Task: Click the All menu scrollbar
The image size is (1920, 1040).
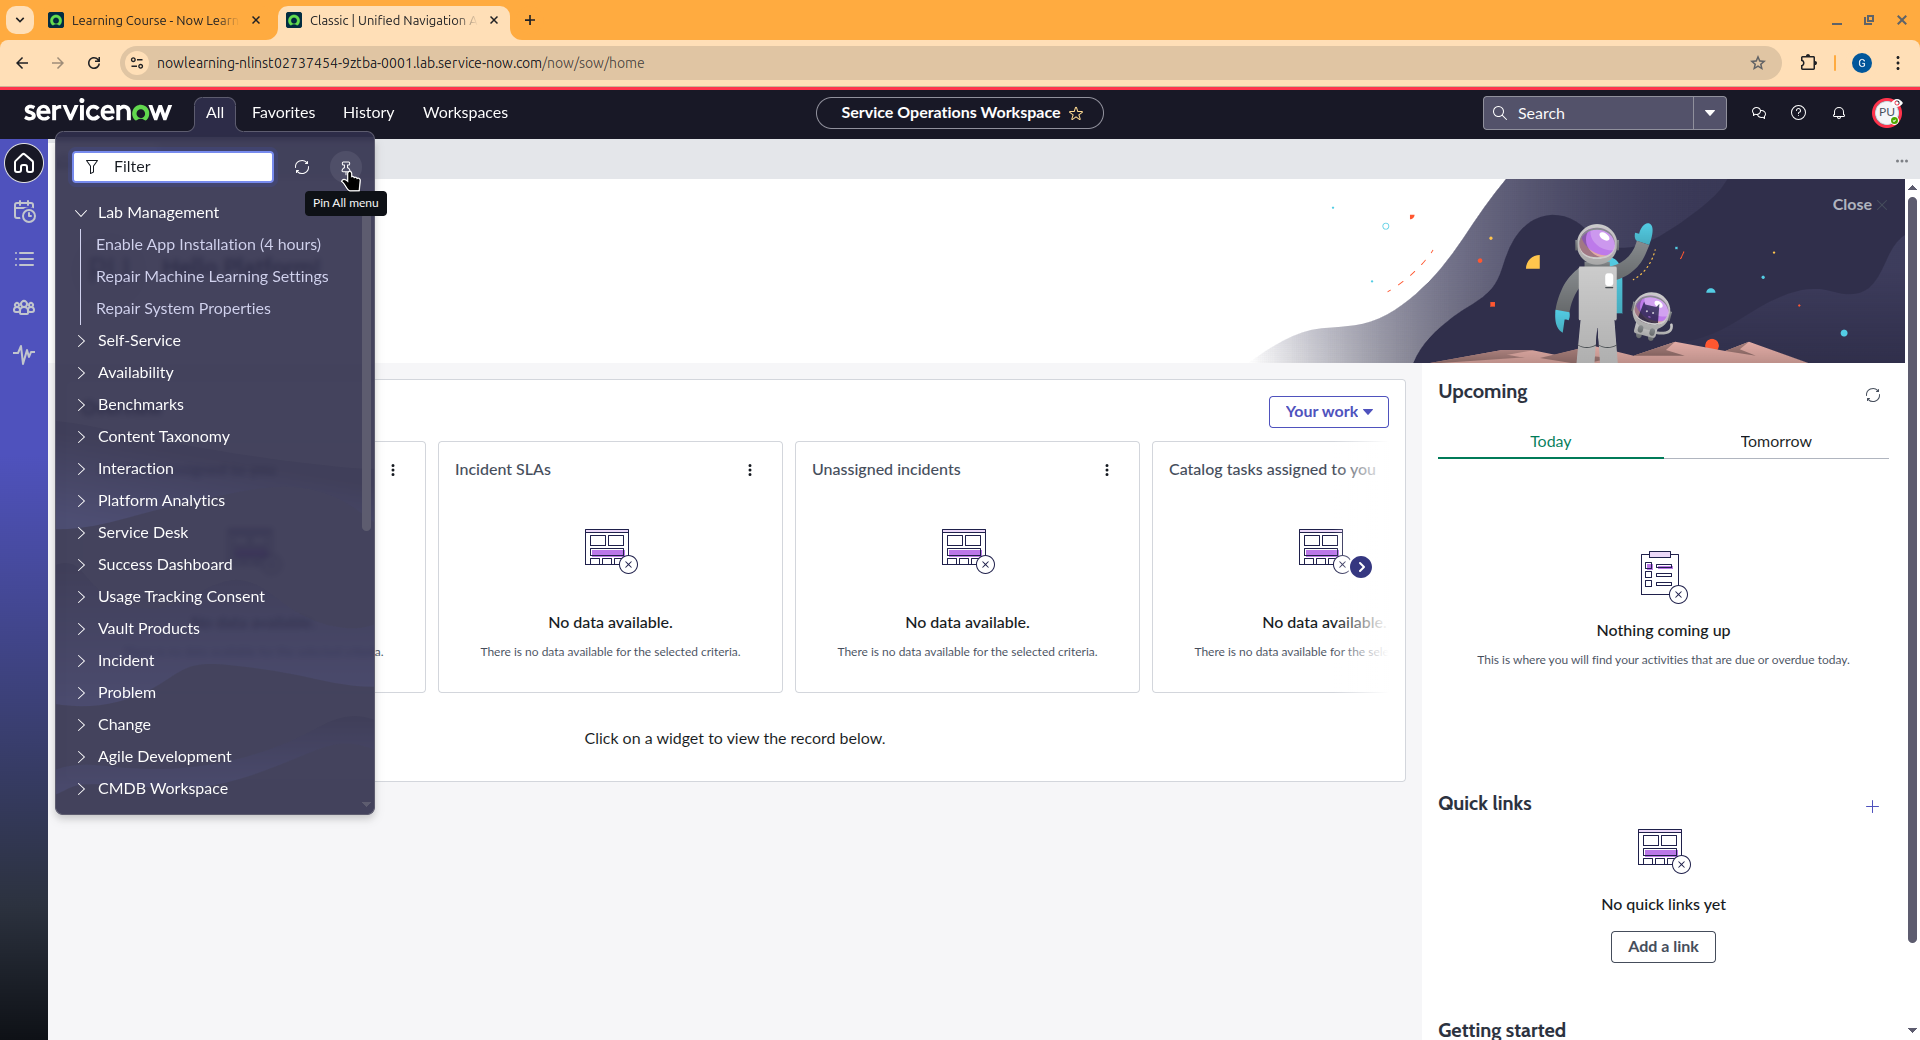Action: click(366, 375)
